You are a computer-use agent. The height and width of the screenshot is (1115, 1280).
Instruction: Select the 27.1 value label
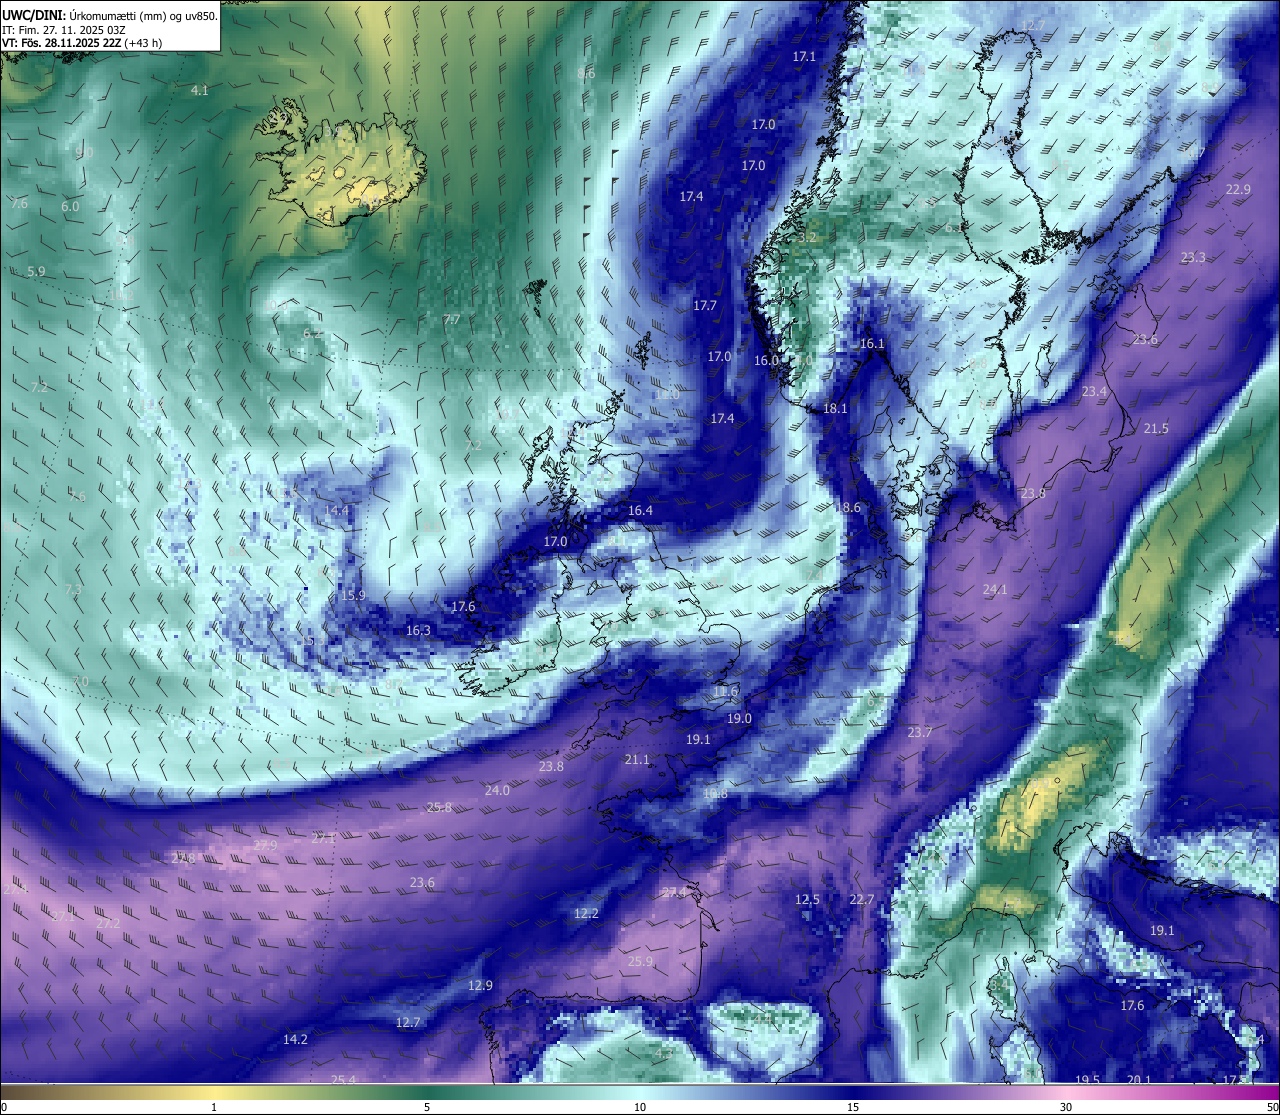(x=323, y=838)
